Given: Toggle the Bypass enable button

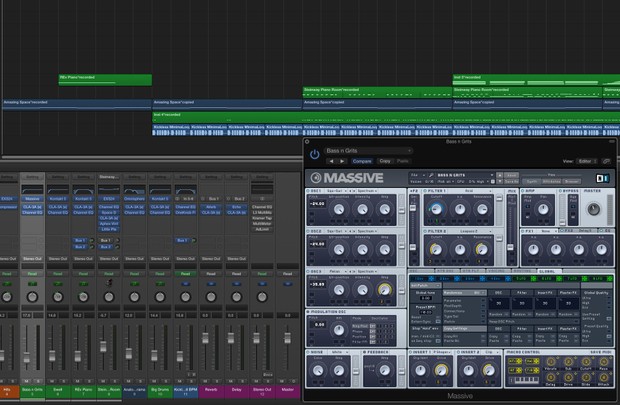Looking at the screenshot, I should pos(560,191).
